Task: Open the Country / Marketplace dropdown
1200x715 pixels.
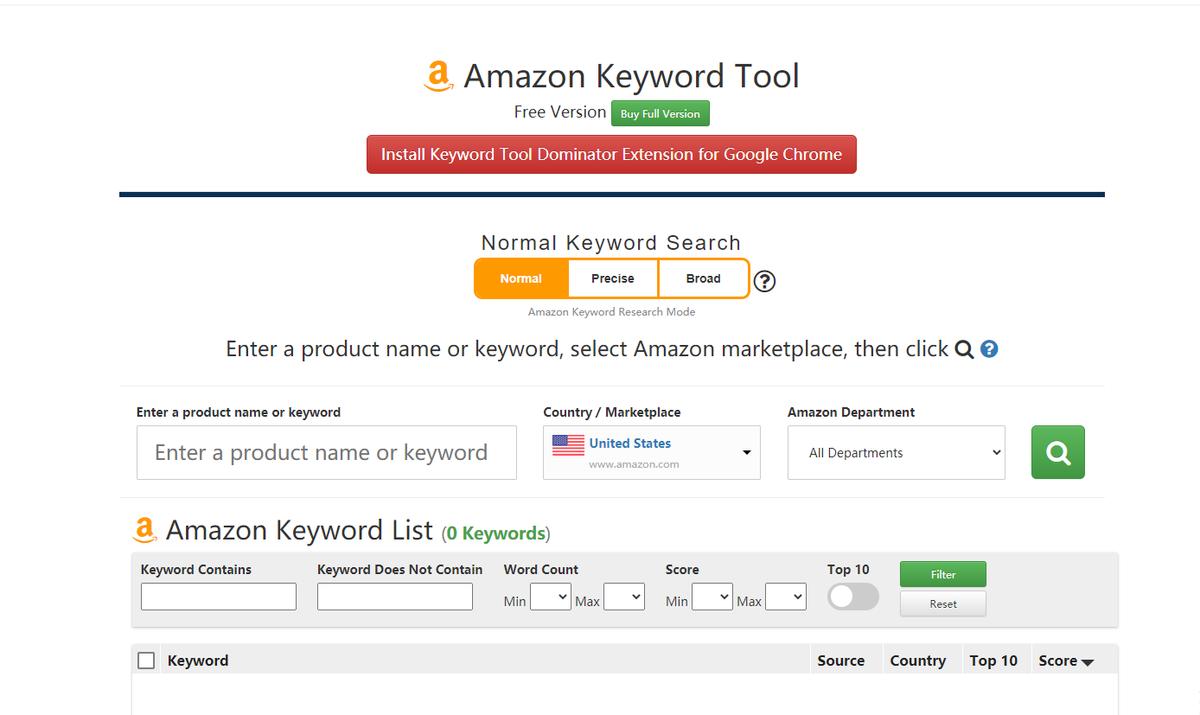Action: [651, 453]
